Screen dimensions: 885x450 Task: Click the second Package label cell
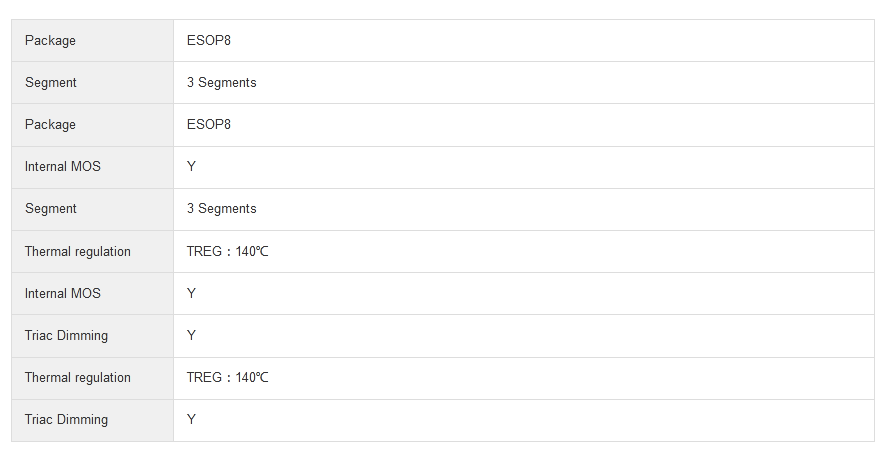(50, 125)
